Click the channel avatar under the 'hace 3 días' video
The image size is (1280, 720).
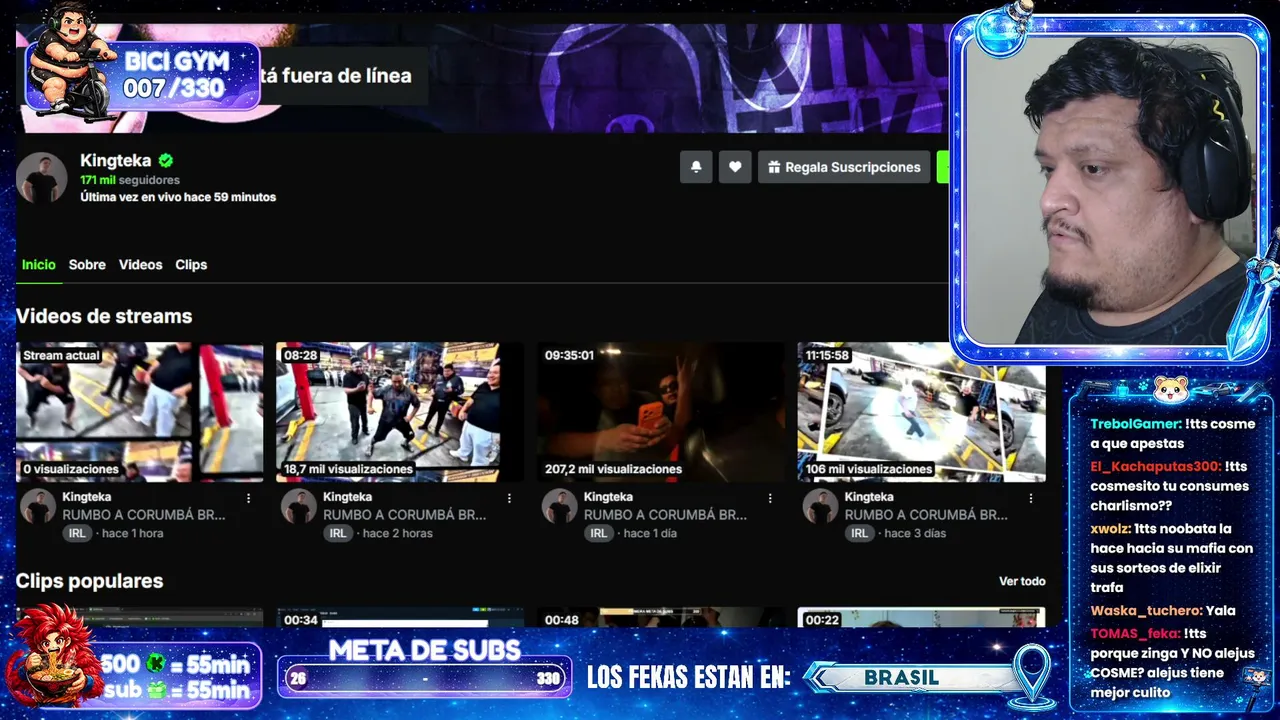coord(821,507)
